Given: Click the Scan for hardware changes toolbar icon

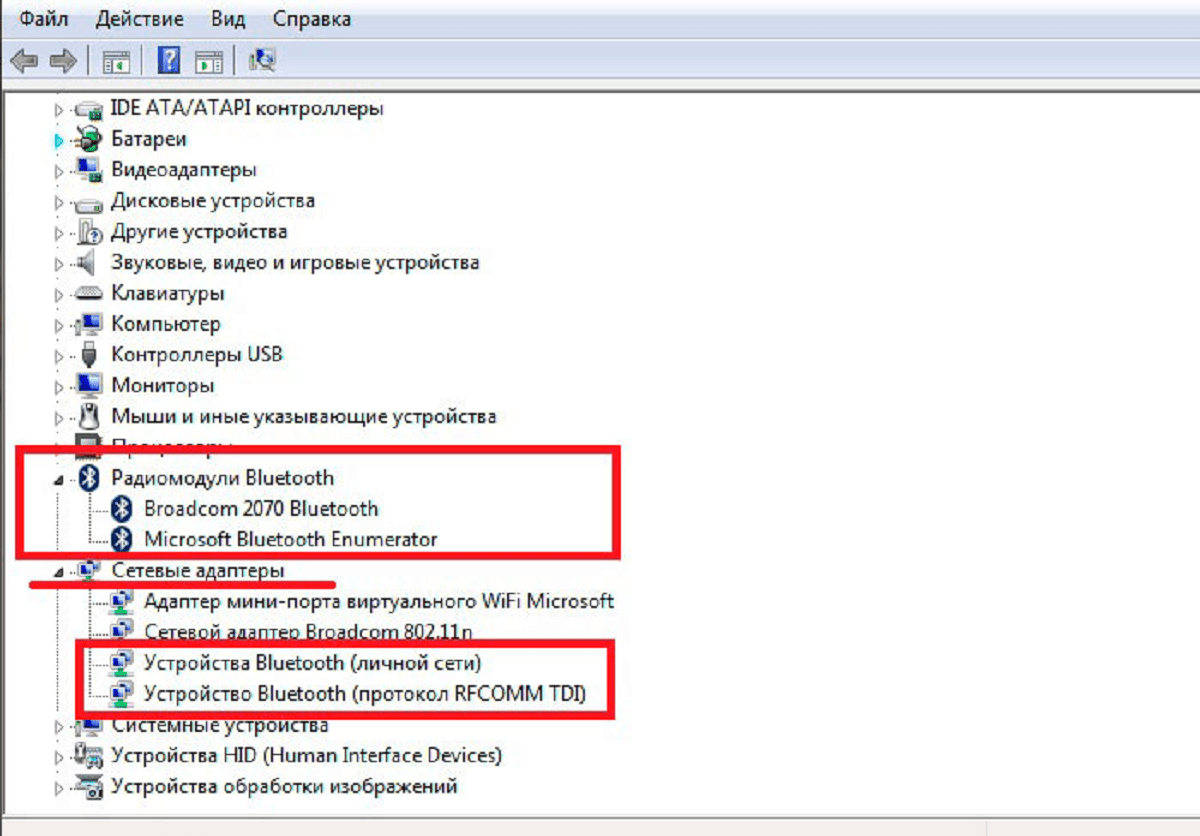Looking at the screenshot, I should pos(262,61).
